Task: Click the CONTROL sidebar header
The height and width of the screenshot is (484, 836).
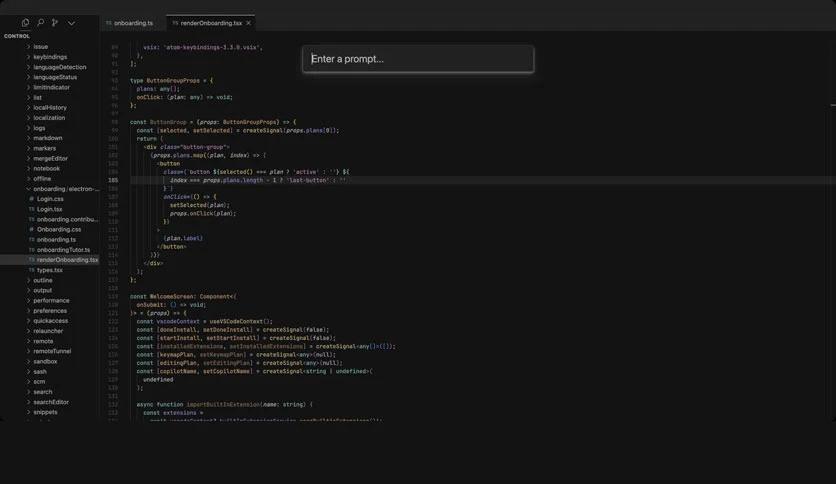Action: pos(17,36)
